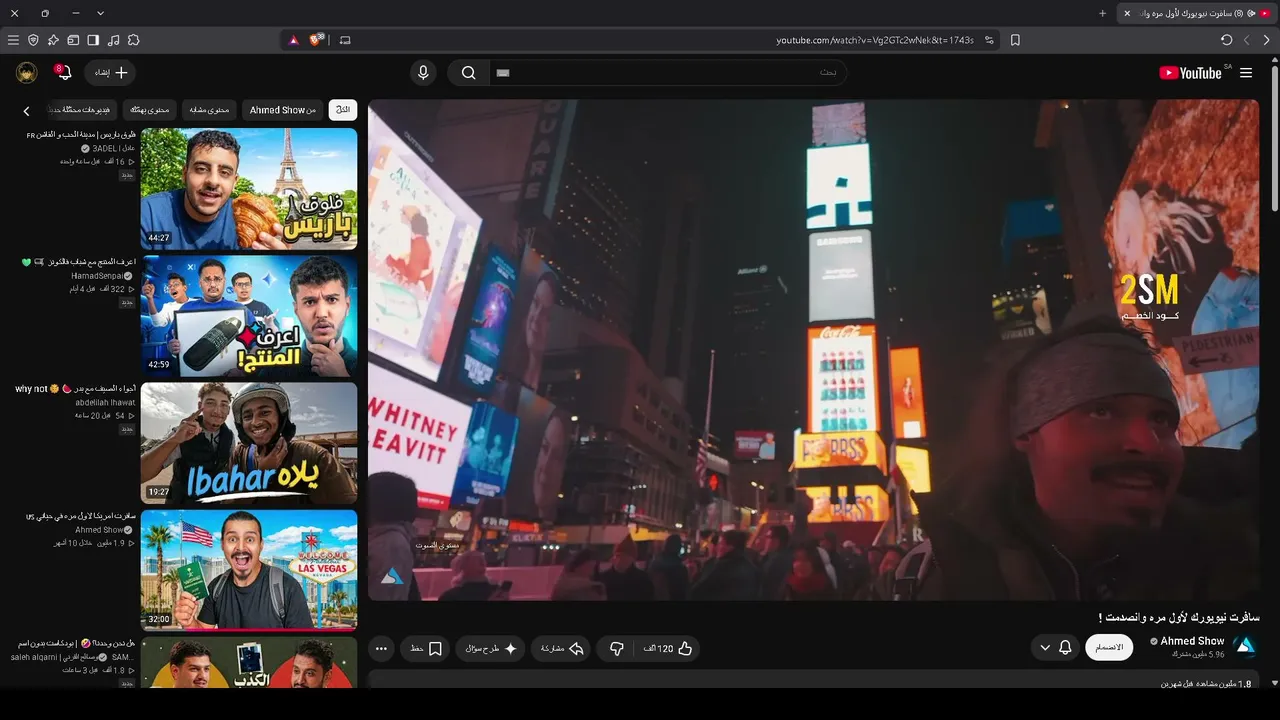This screenshot has width=1280, height=720.
Task: Click the address bar URL
Action: click(875, 40)
